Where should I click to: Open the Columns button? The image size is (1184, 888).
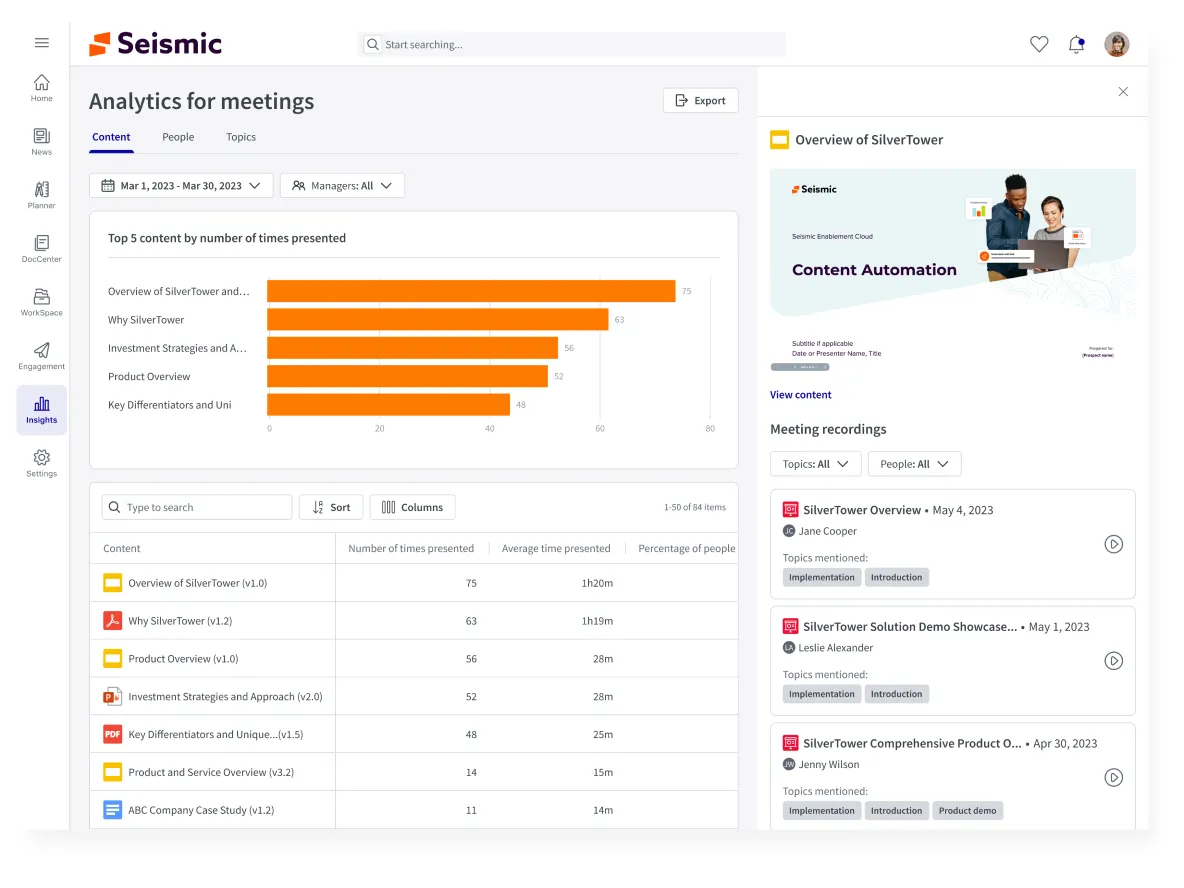412,507
